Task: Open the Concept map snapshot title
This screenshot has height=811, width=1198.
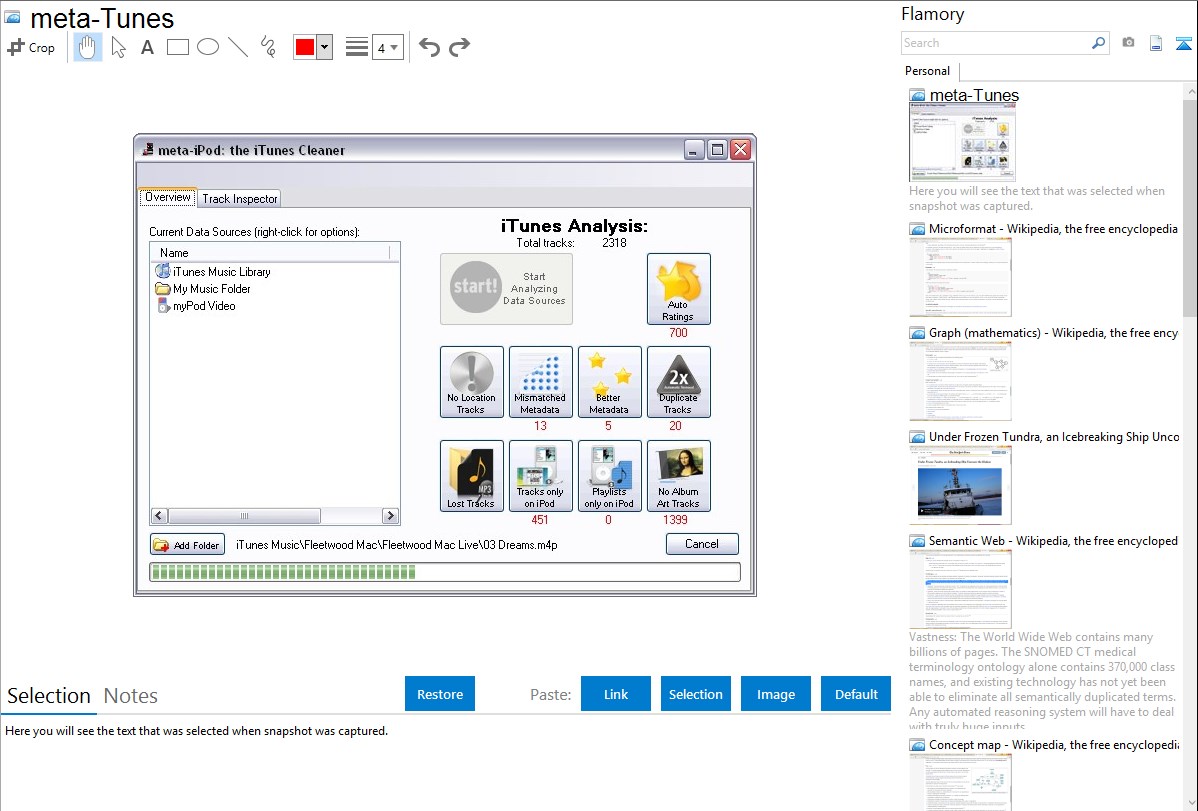Action: [x=1053, y=744]
